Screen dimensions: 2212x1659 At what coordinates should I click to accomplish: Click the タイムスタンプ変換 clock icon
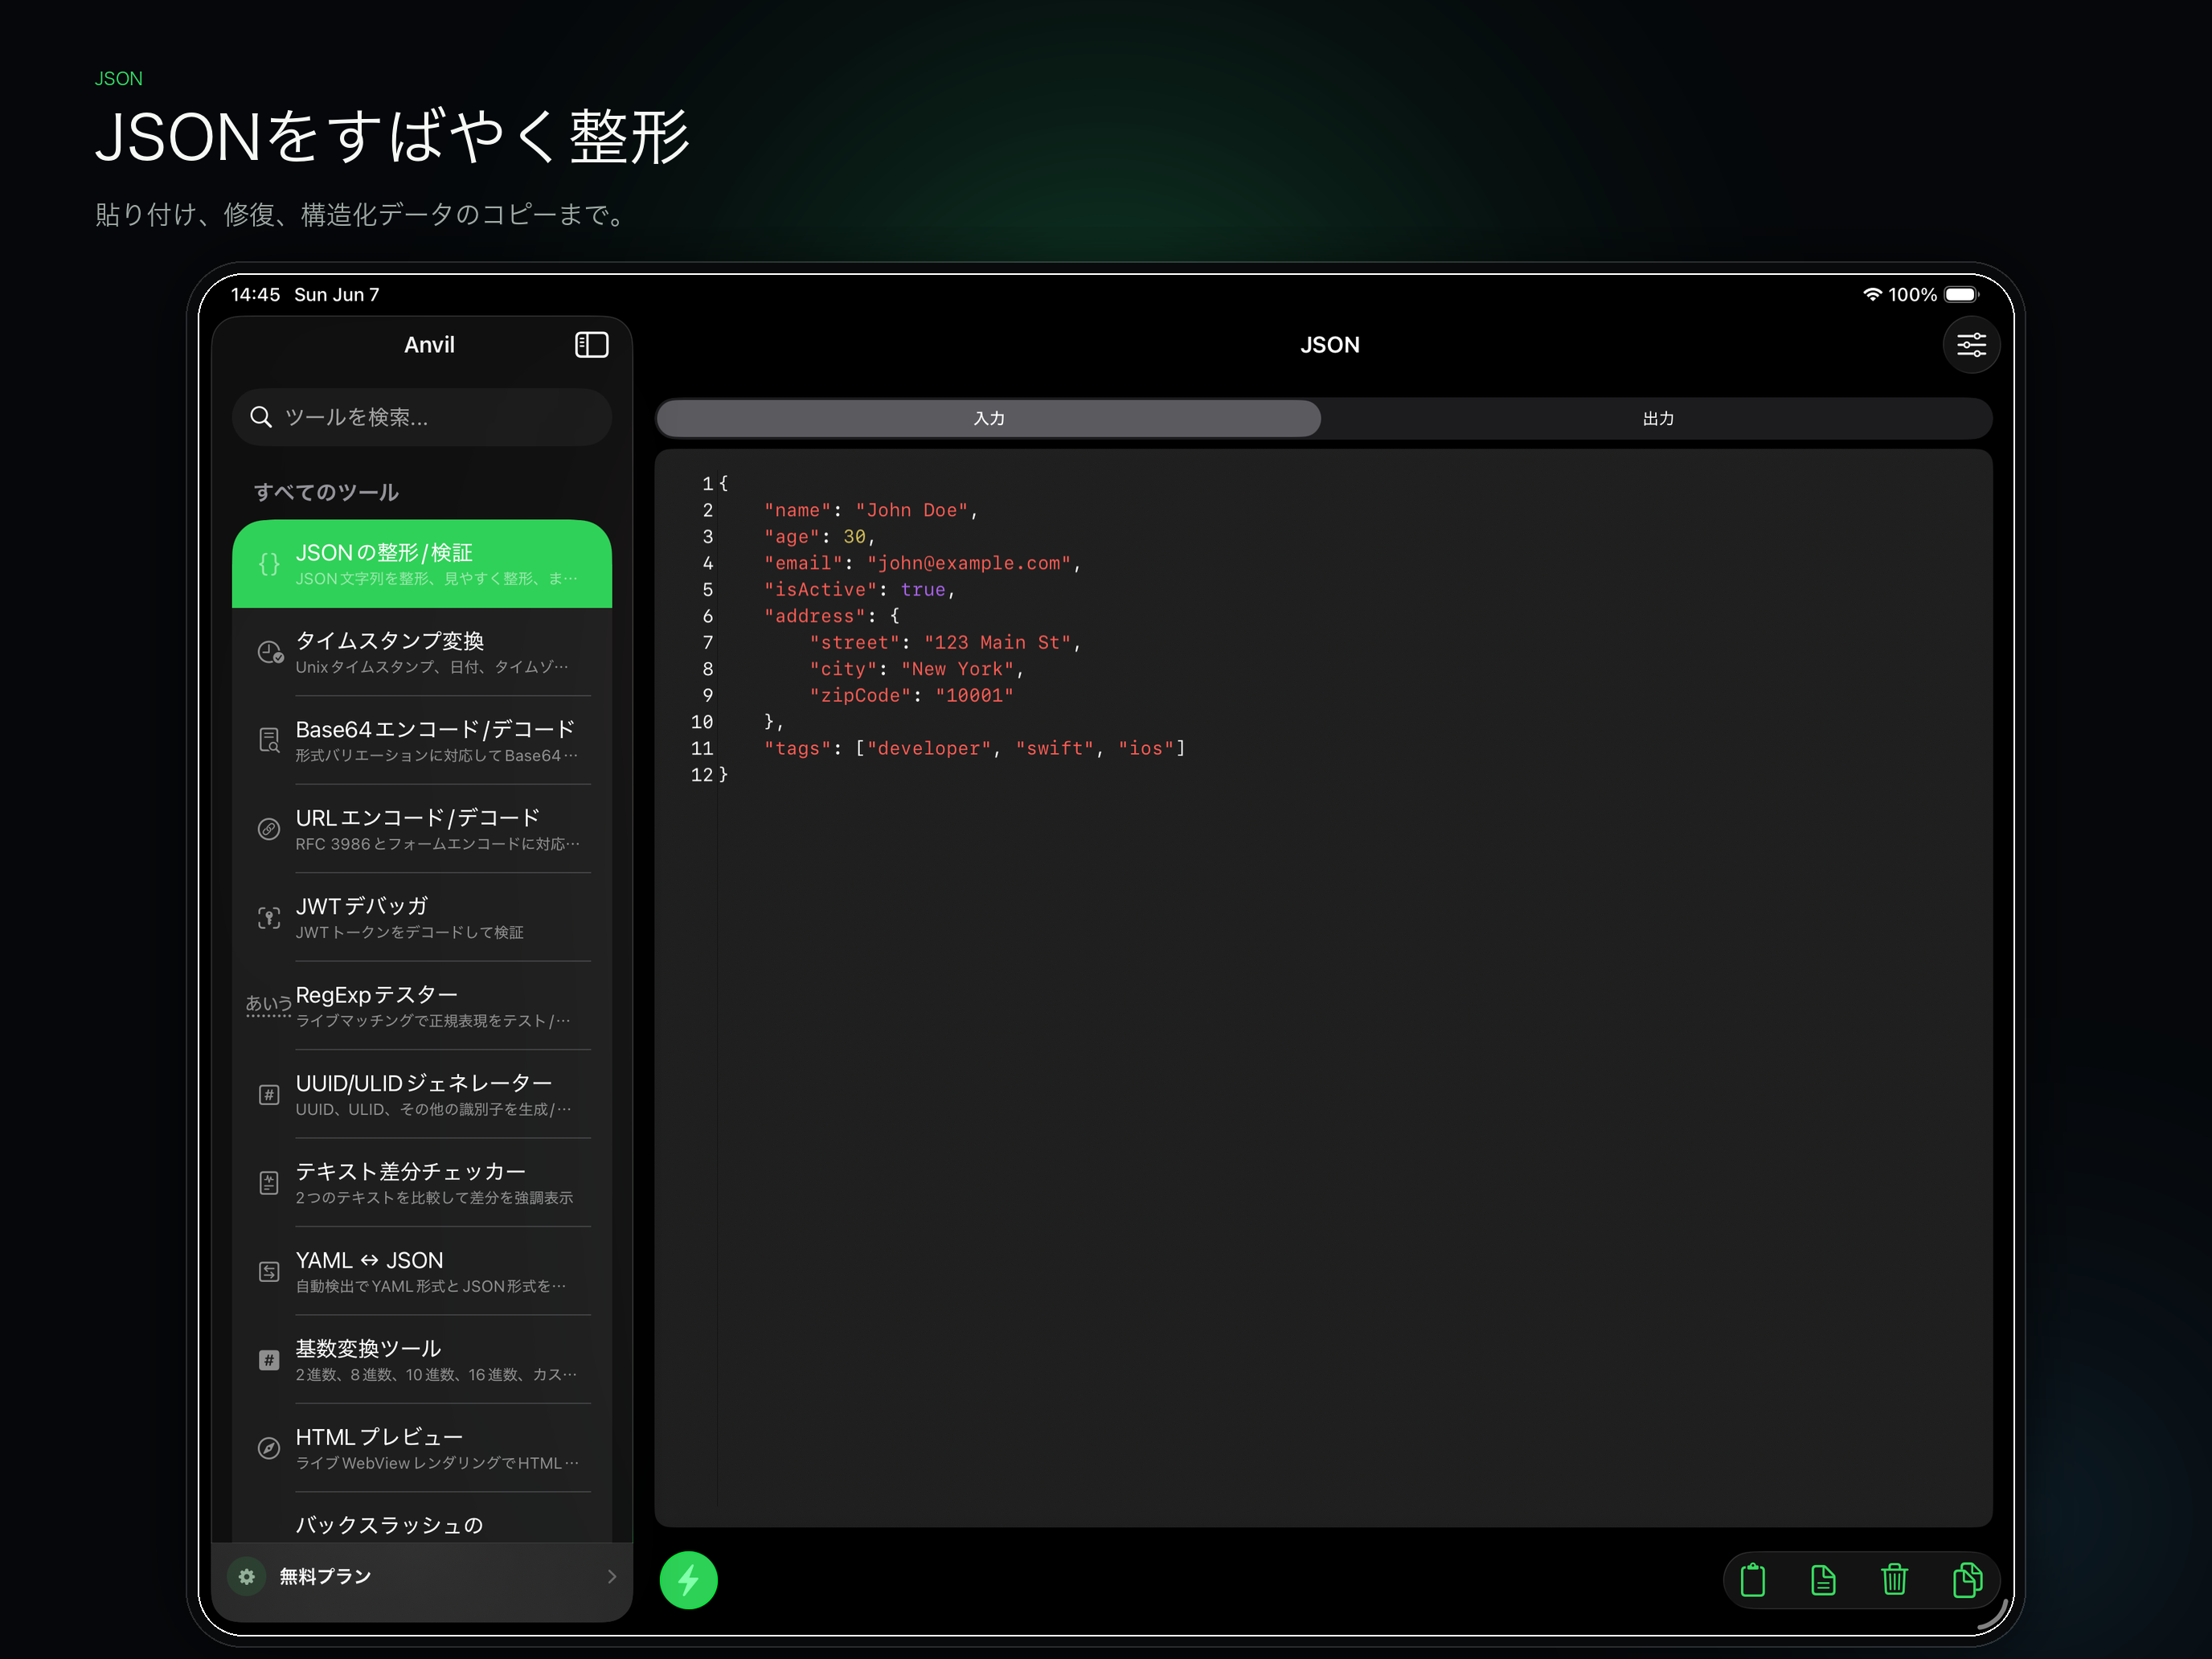click(x=269, y=652)
